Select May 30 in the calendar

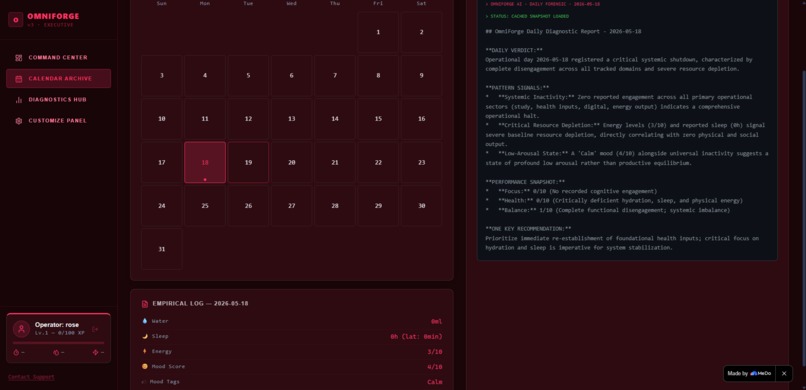(422, 206)
